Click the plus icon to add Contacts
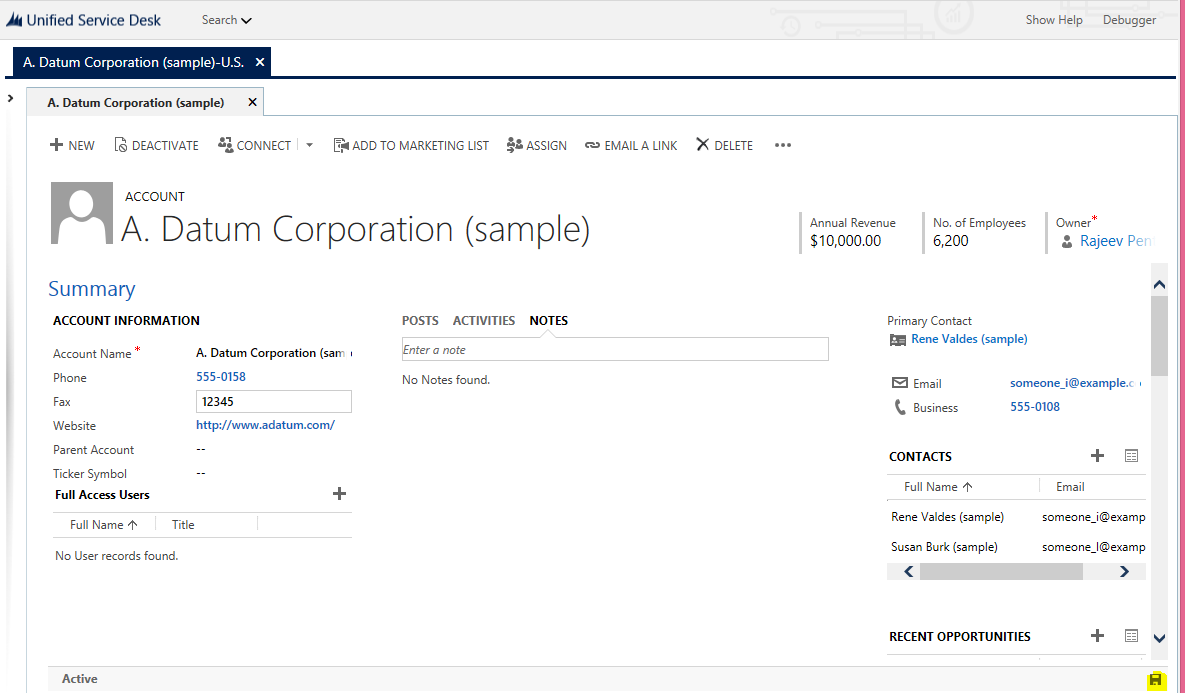 1097,456
